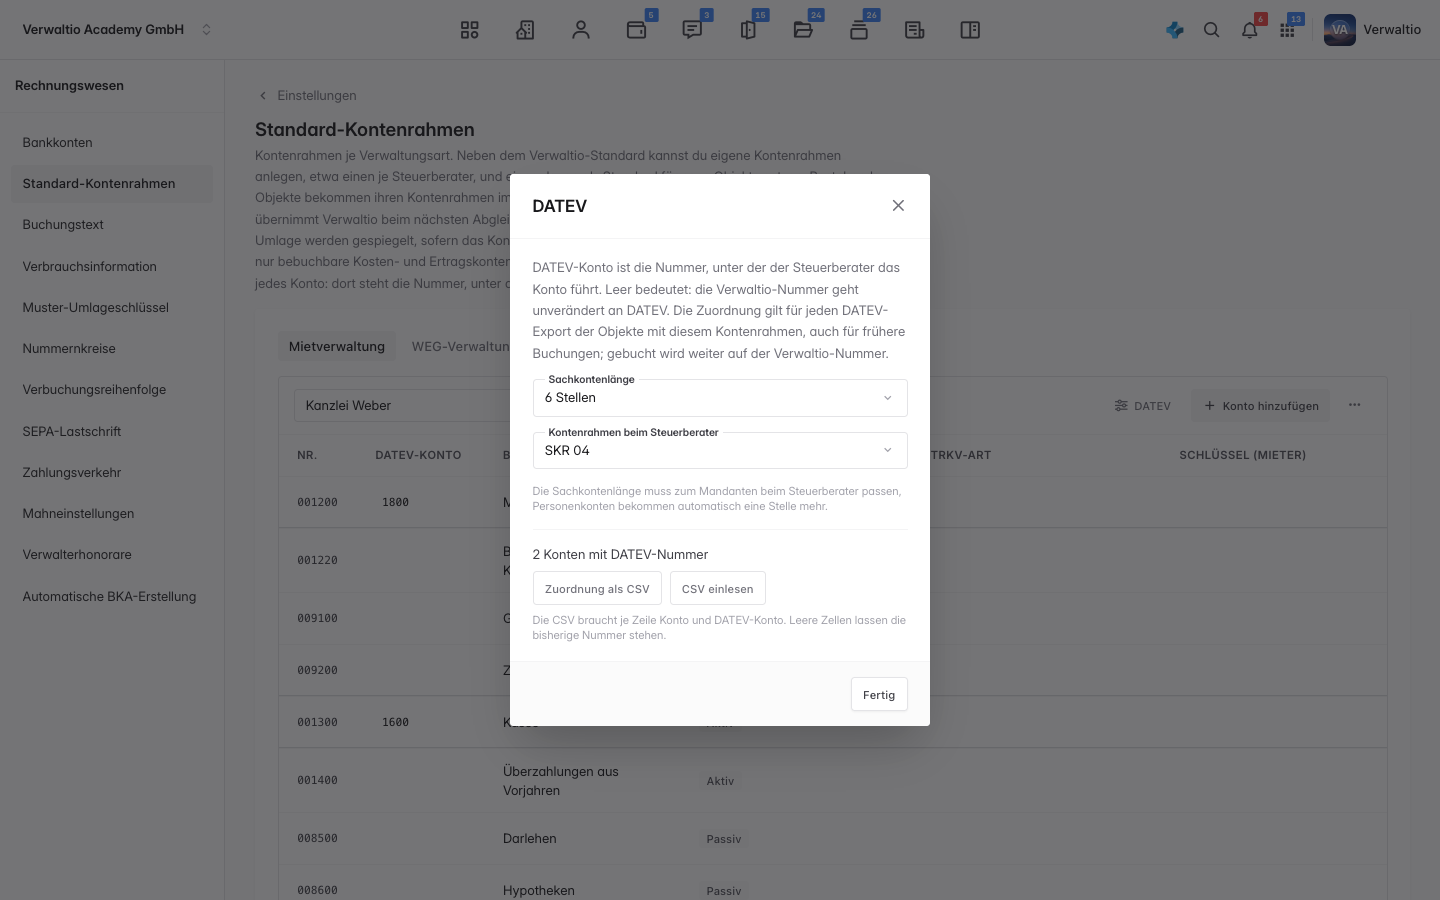
Task: Open the chat messages icon with badge 3
Action: point(692,30)
